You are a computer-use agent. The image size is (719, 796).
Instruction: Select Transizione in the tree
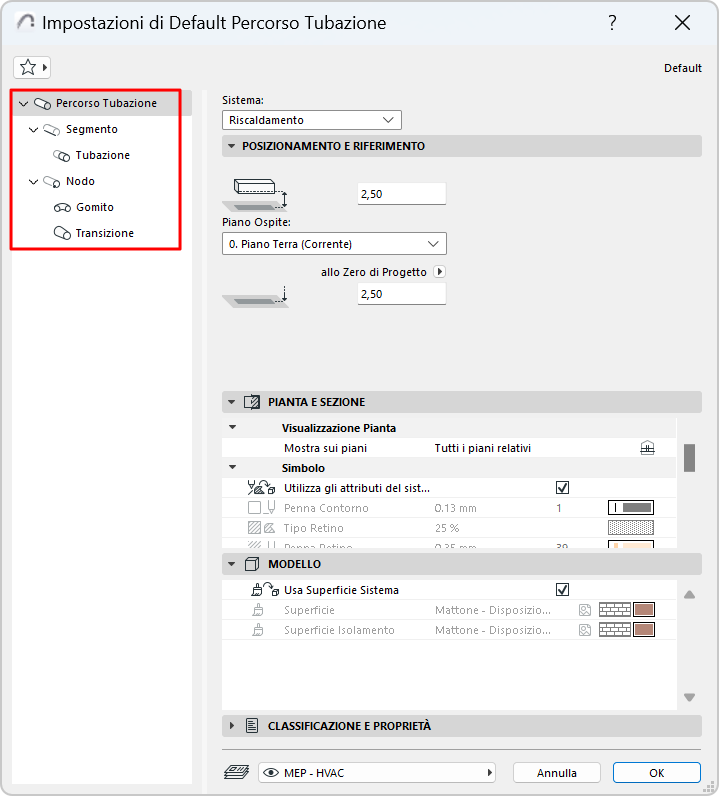105,233
